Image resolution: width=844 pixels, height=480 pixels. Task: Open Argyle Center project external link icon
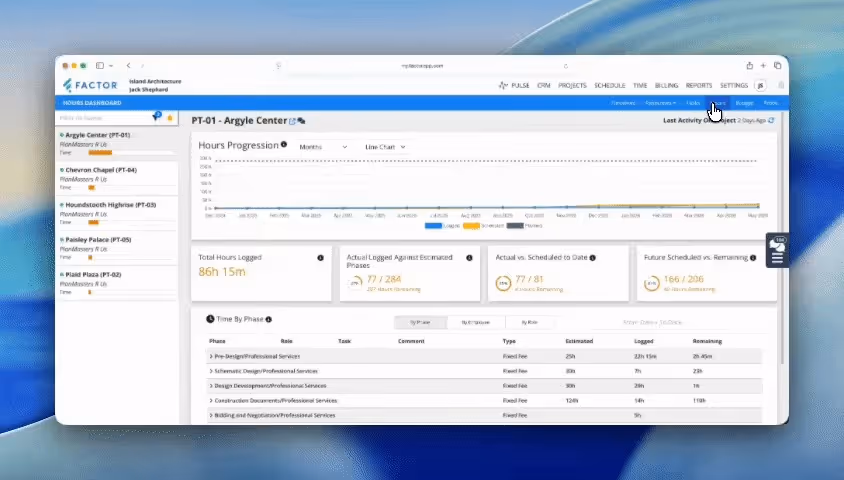tap(292, 121)
